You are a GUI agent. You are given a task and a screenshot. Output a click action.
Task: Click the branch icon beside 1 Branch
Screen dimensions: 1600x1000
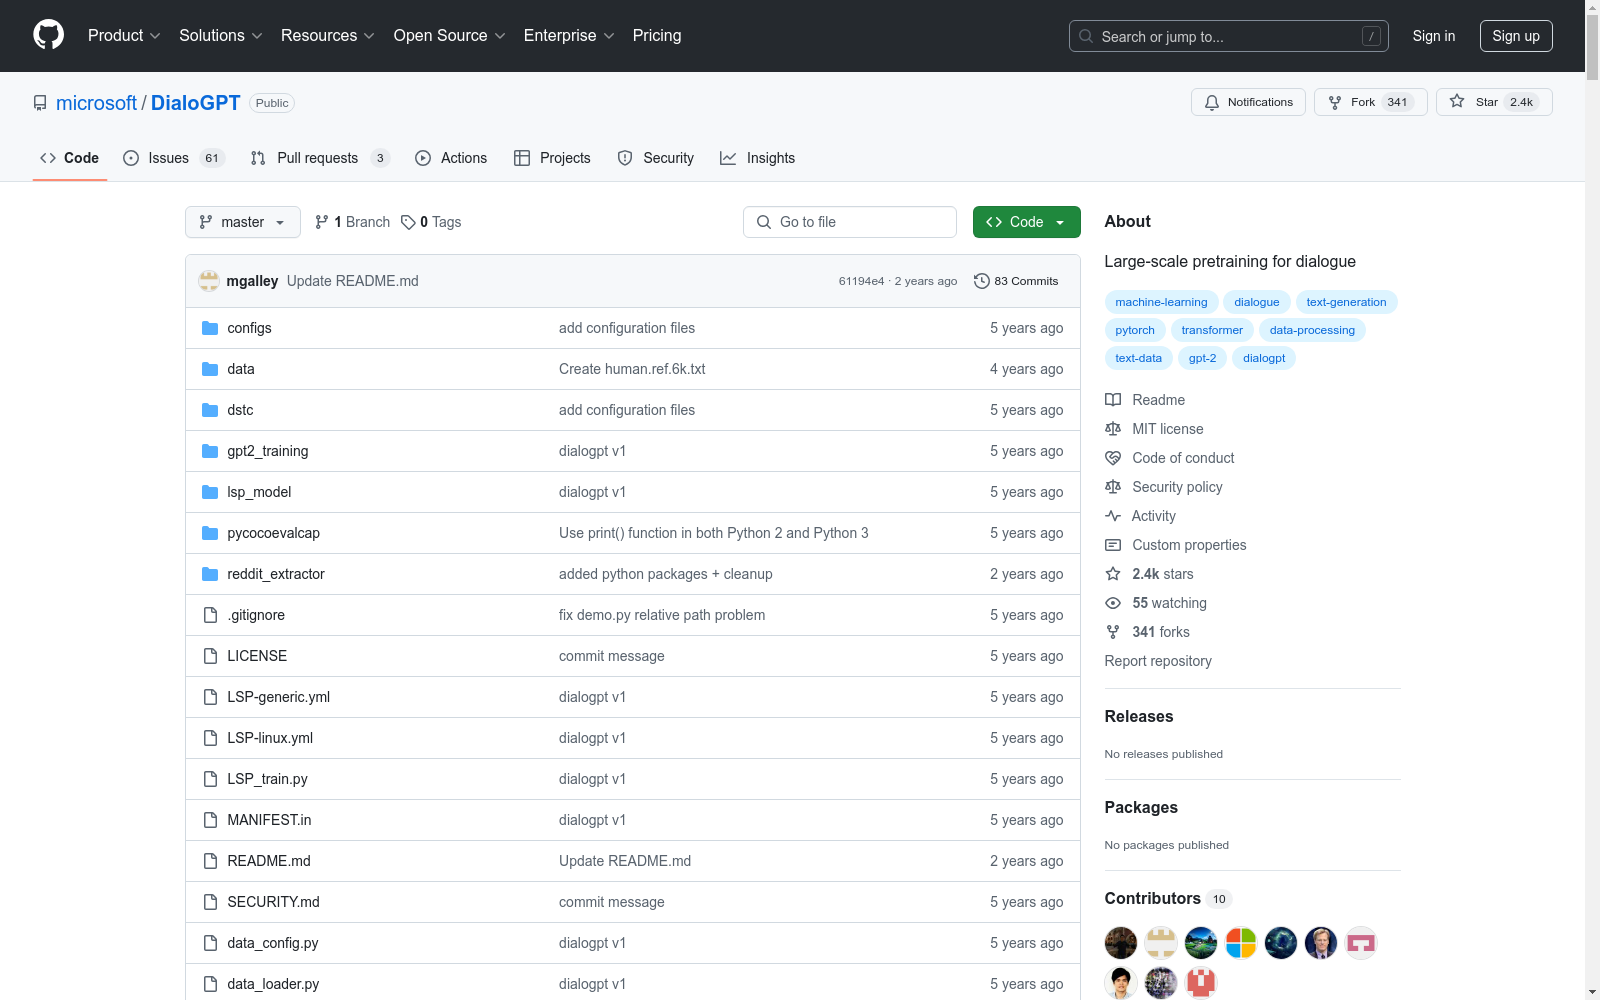[x=322, y=222]
